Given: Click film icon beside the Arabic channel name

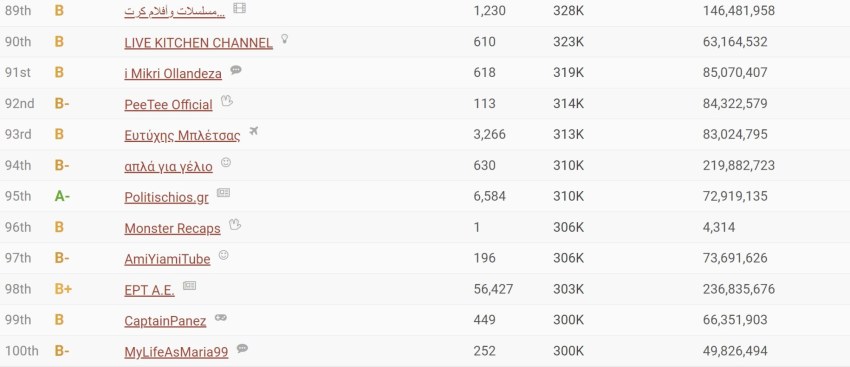Looking at the screenshot, I should click(x=239, y=8).
